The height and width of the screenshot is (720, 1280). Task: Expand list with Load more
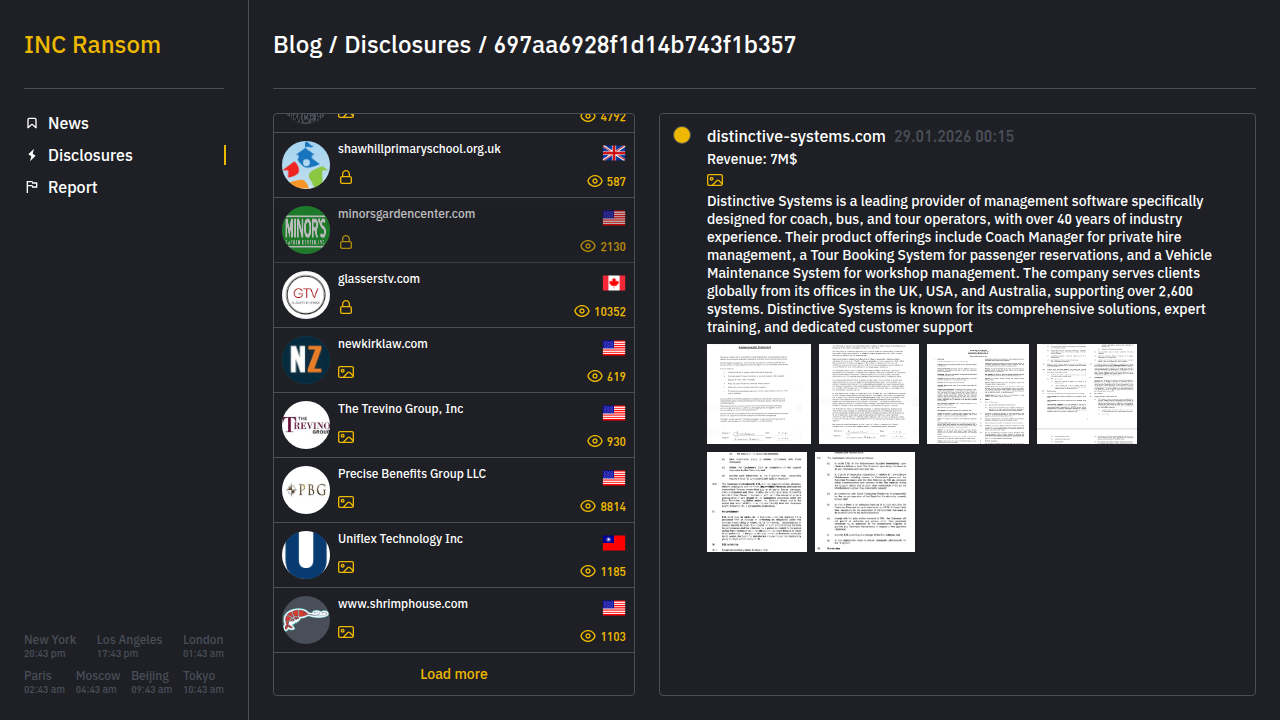tap(454, 674)
